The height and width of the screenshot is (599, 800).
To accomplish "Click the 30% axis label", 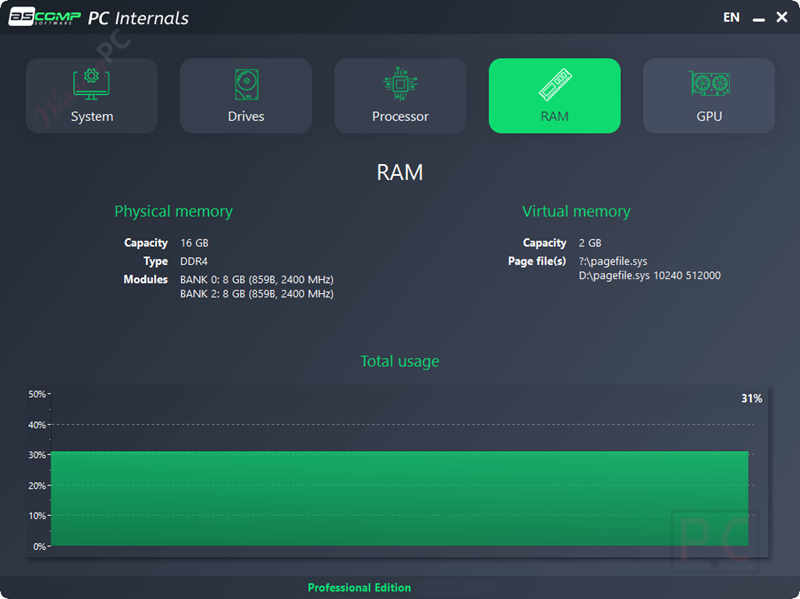I will click(37, 455).
